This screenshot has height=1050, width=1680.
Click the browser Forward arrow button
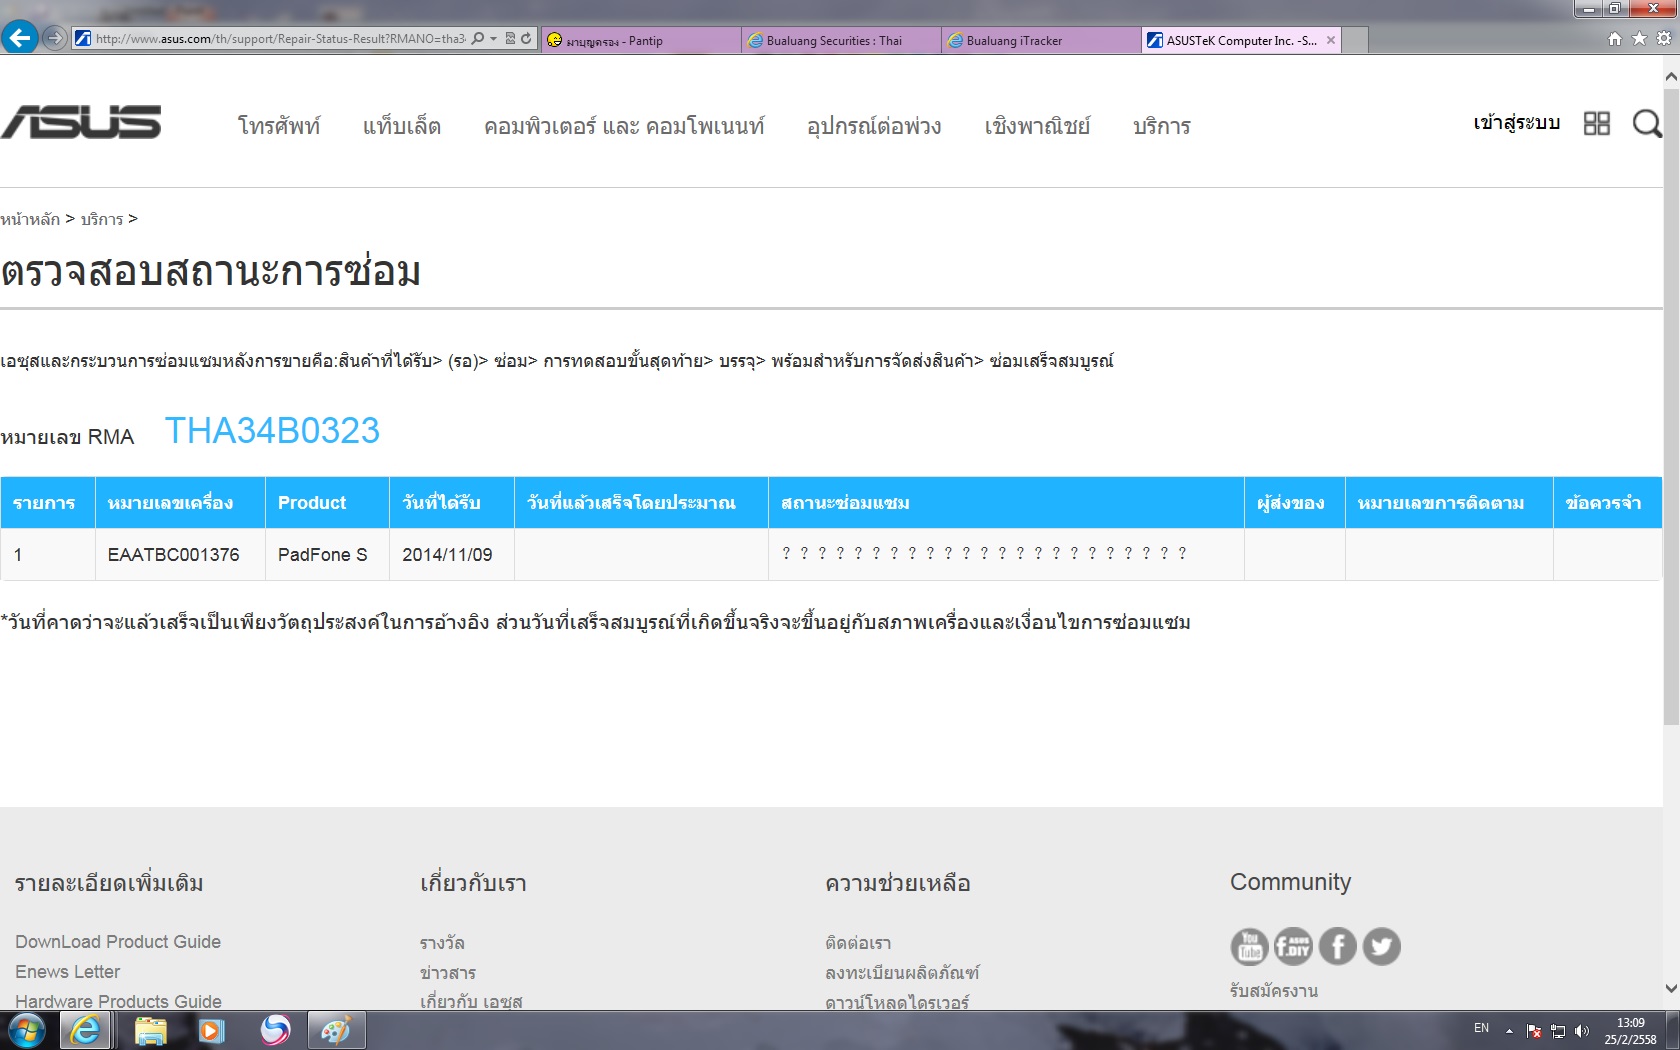55,38
